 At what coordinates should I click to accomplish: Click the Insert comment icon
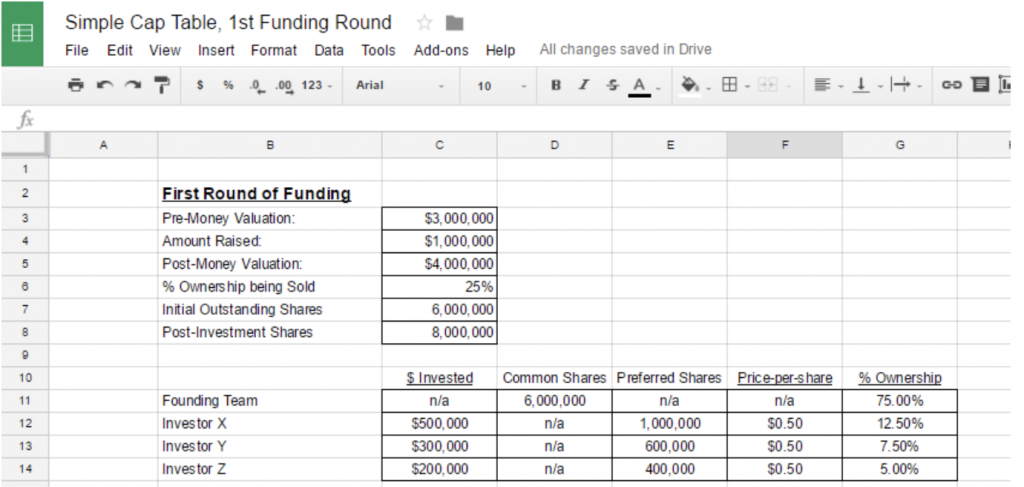[980, 86]
